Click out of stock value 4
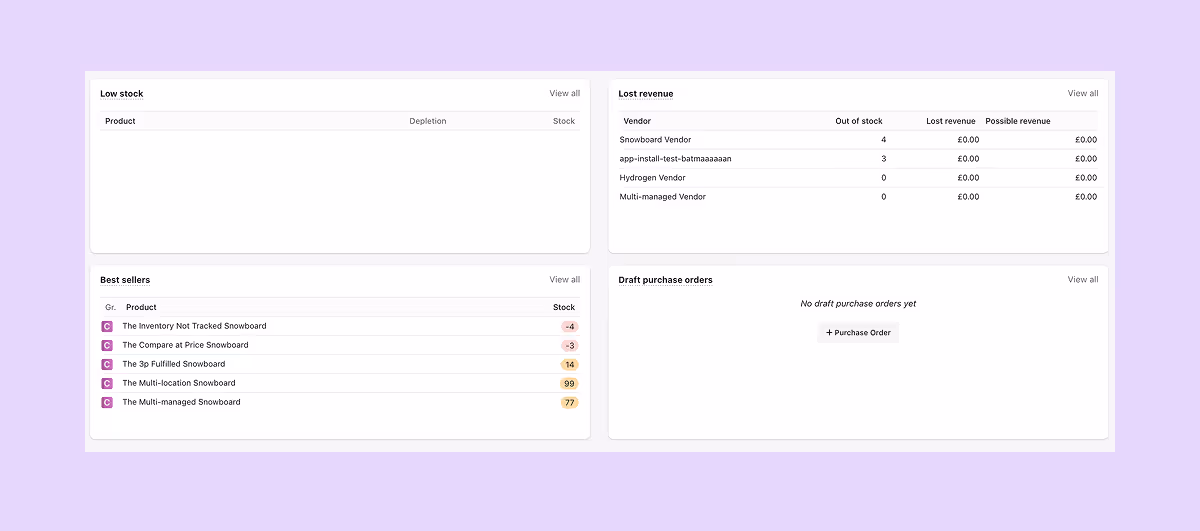1200x531 pixels. [884, 140]
